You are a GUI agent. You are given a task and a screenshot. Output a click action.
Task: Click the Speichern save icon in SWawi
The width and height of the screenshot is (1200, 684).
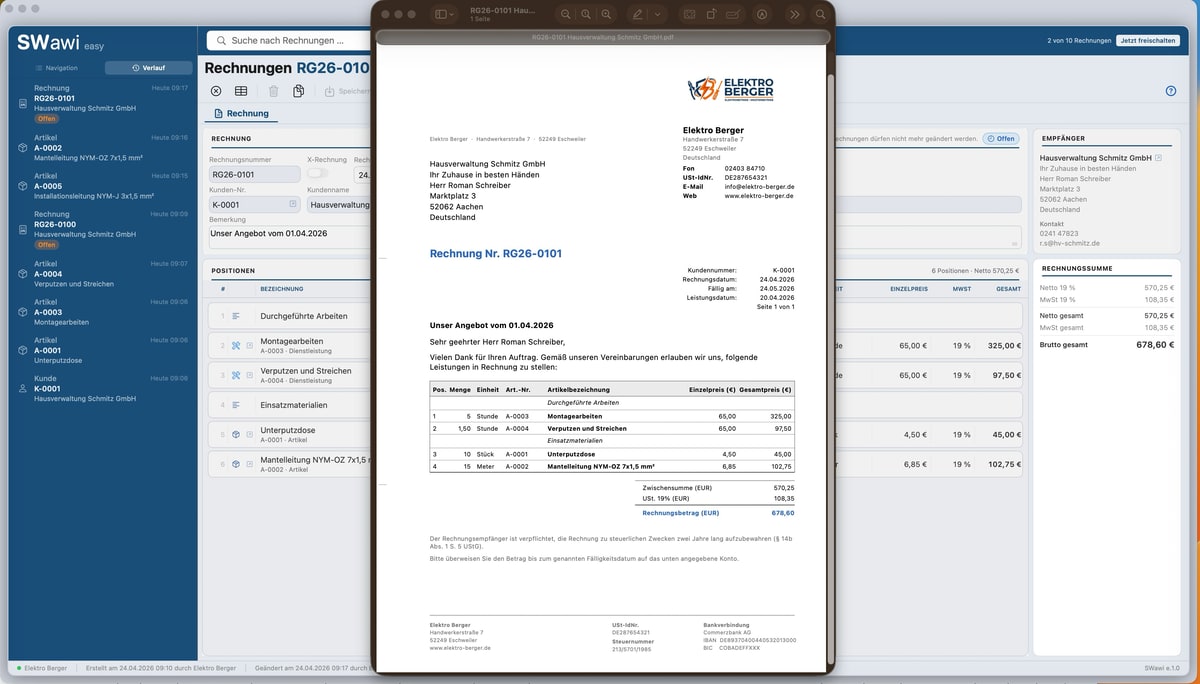tap(329, 91)
